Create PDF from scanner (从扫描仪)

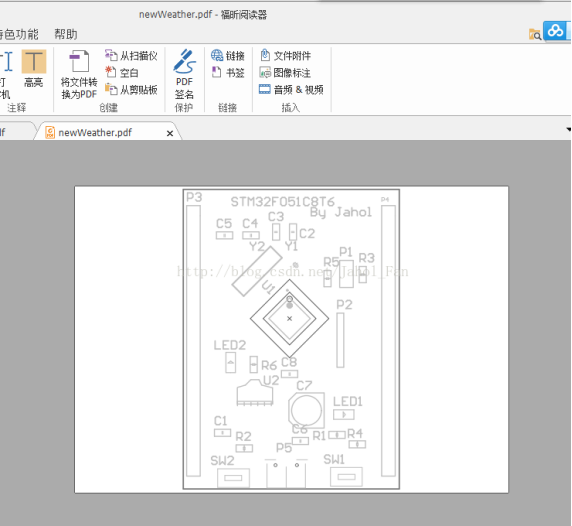(x=131, y=55)
